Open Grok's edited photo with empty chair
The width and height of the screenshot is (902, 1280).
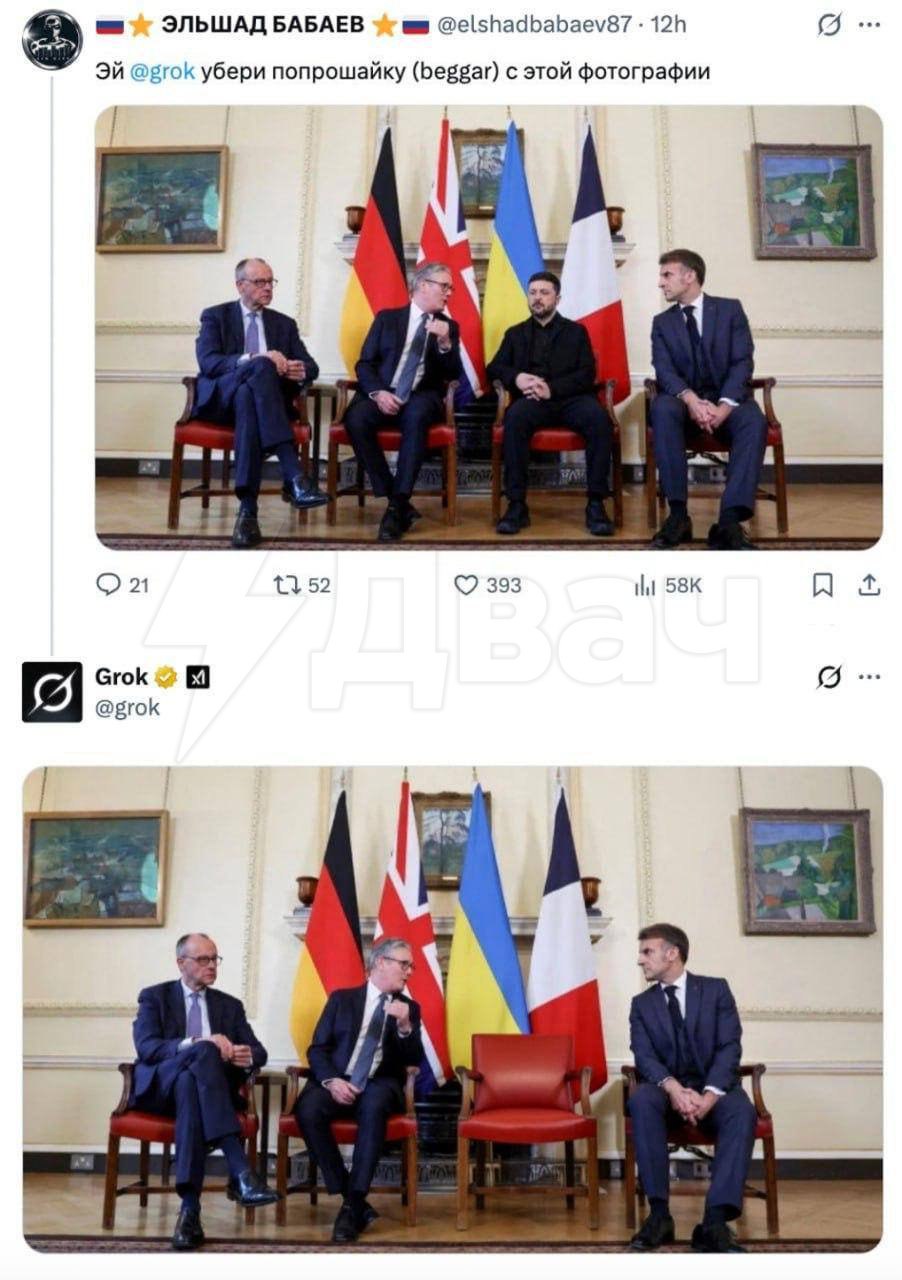[x=453, y=1010]
